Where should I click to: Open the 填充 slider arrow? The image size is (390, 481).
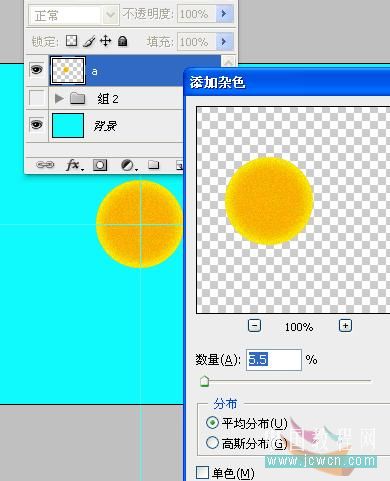pos(224,42)
